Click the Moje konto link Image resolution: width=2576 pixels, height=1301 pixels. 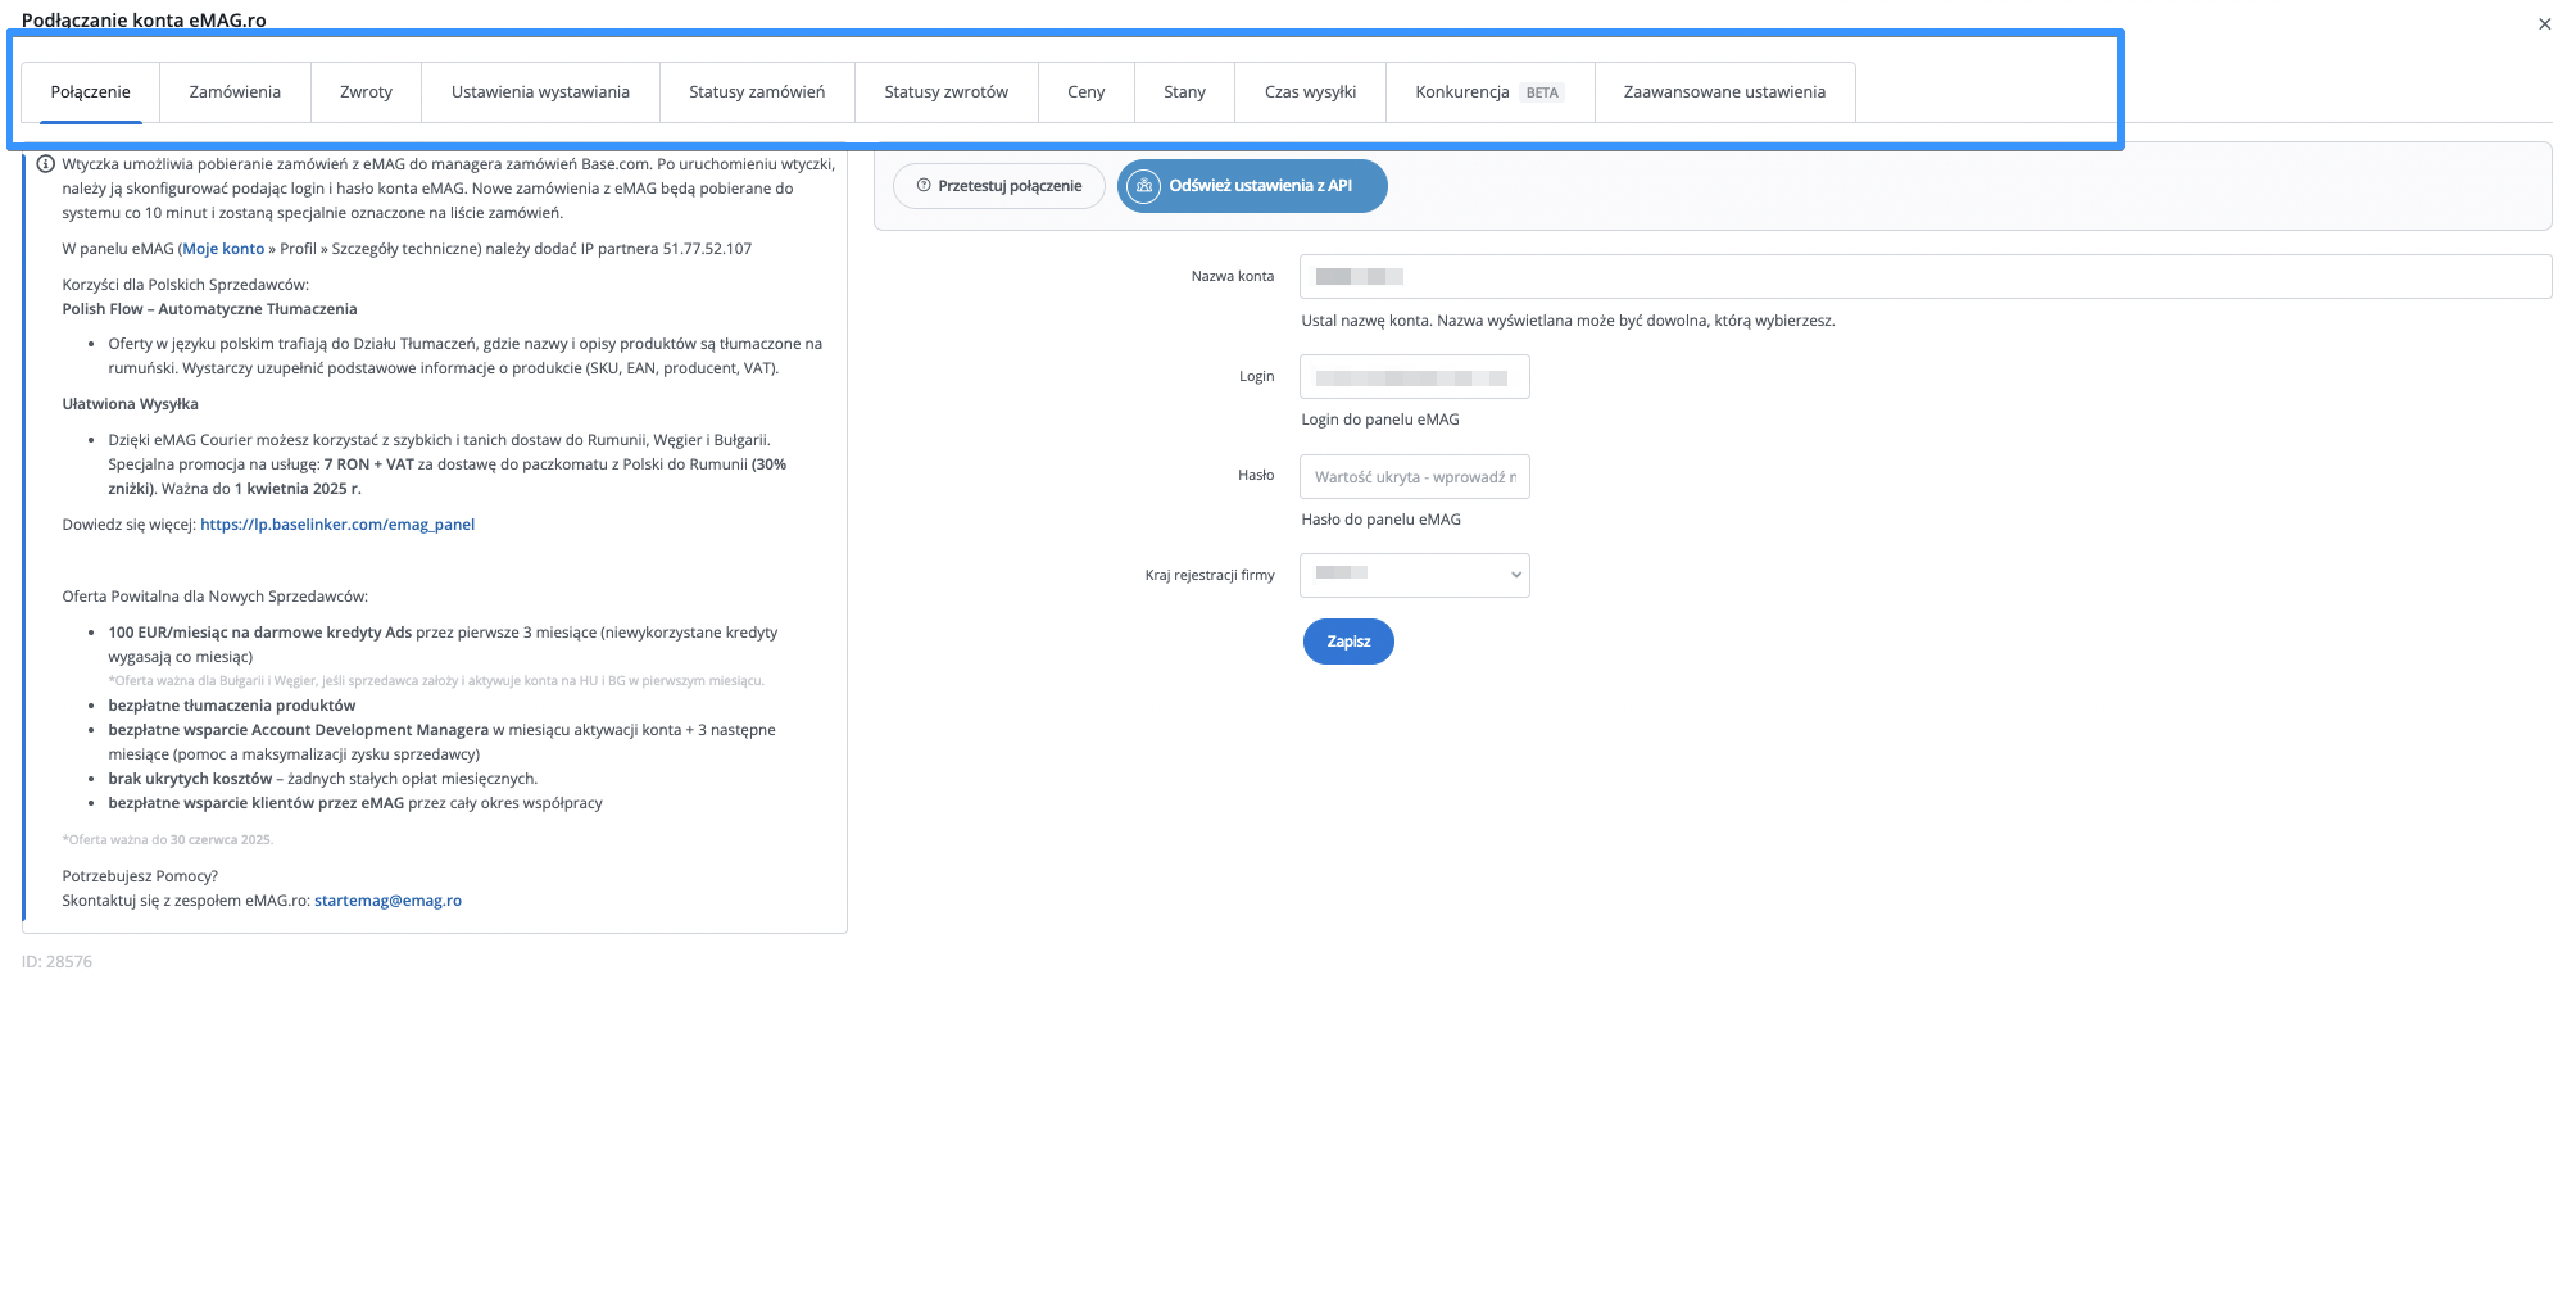coord(223,249)
